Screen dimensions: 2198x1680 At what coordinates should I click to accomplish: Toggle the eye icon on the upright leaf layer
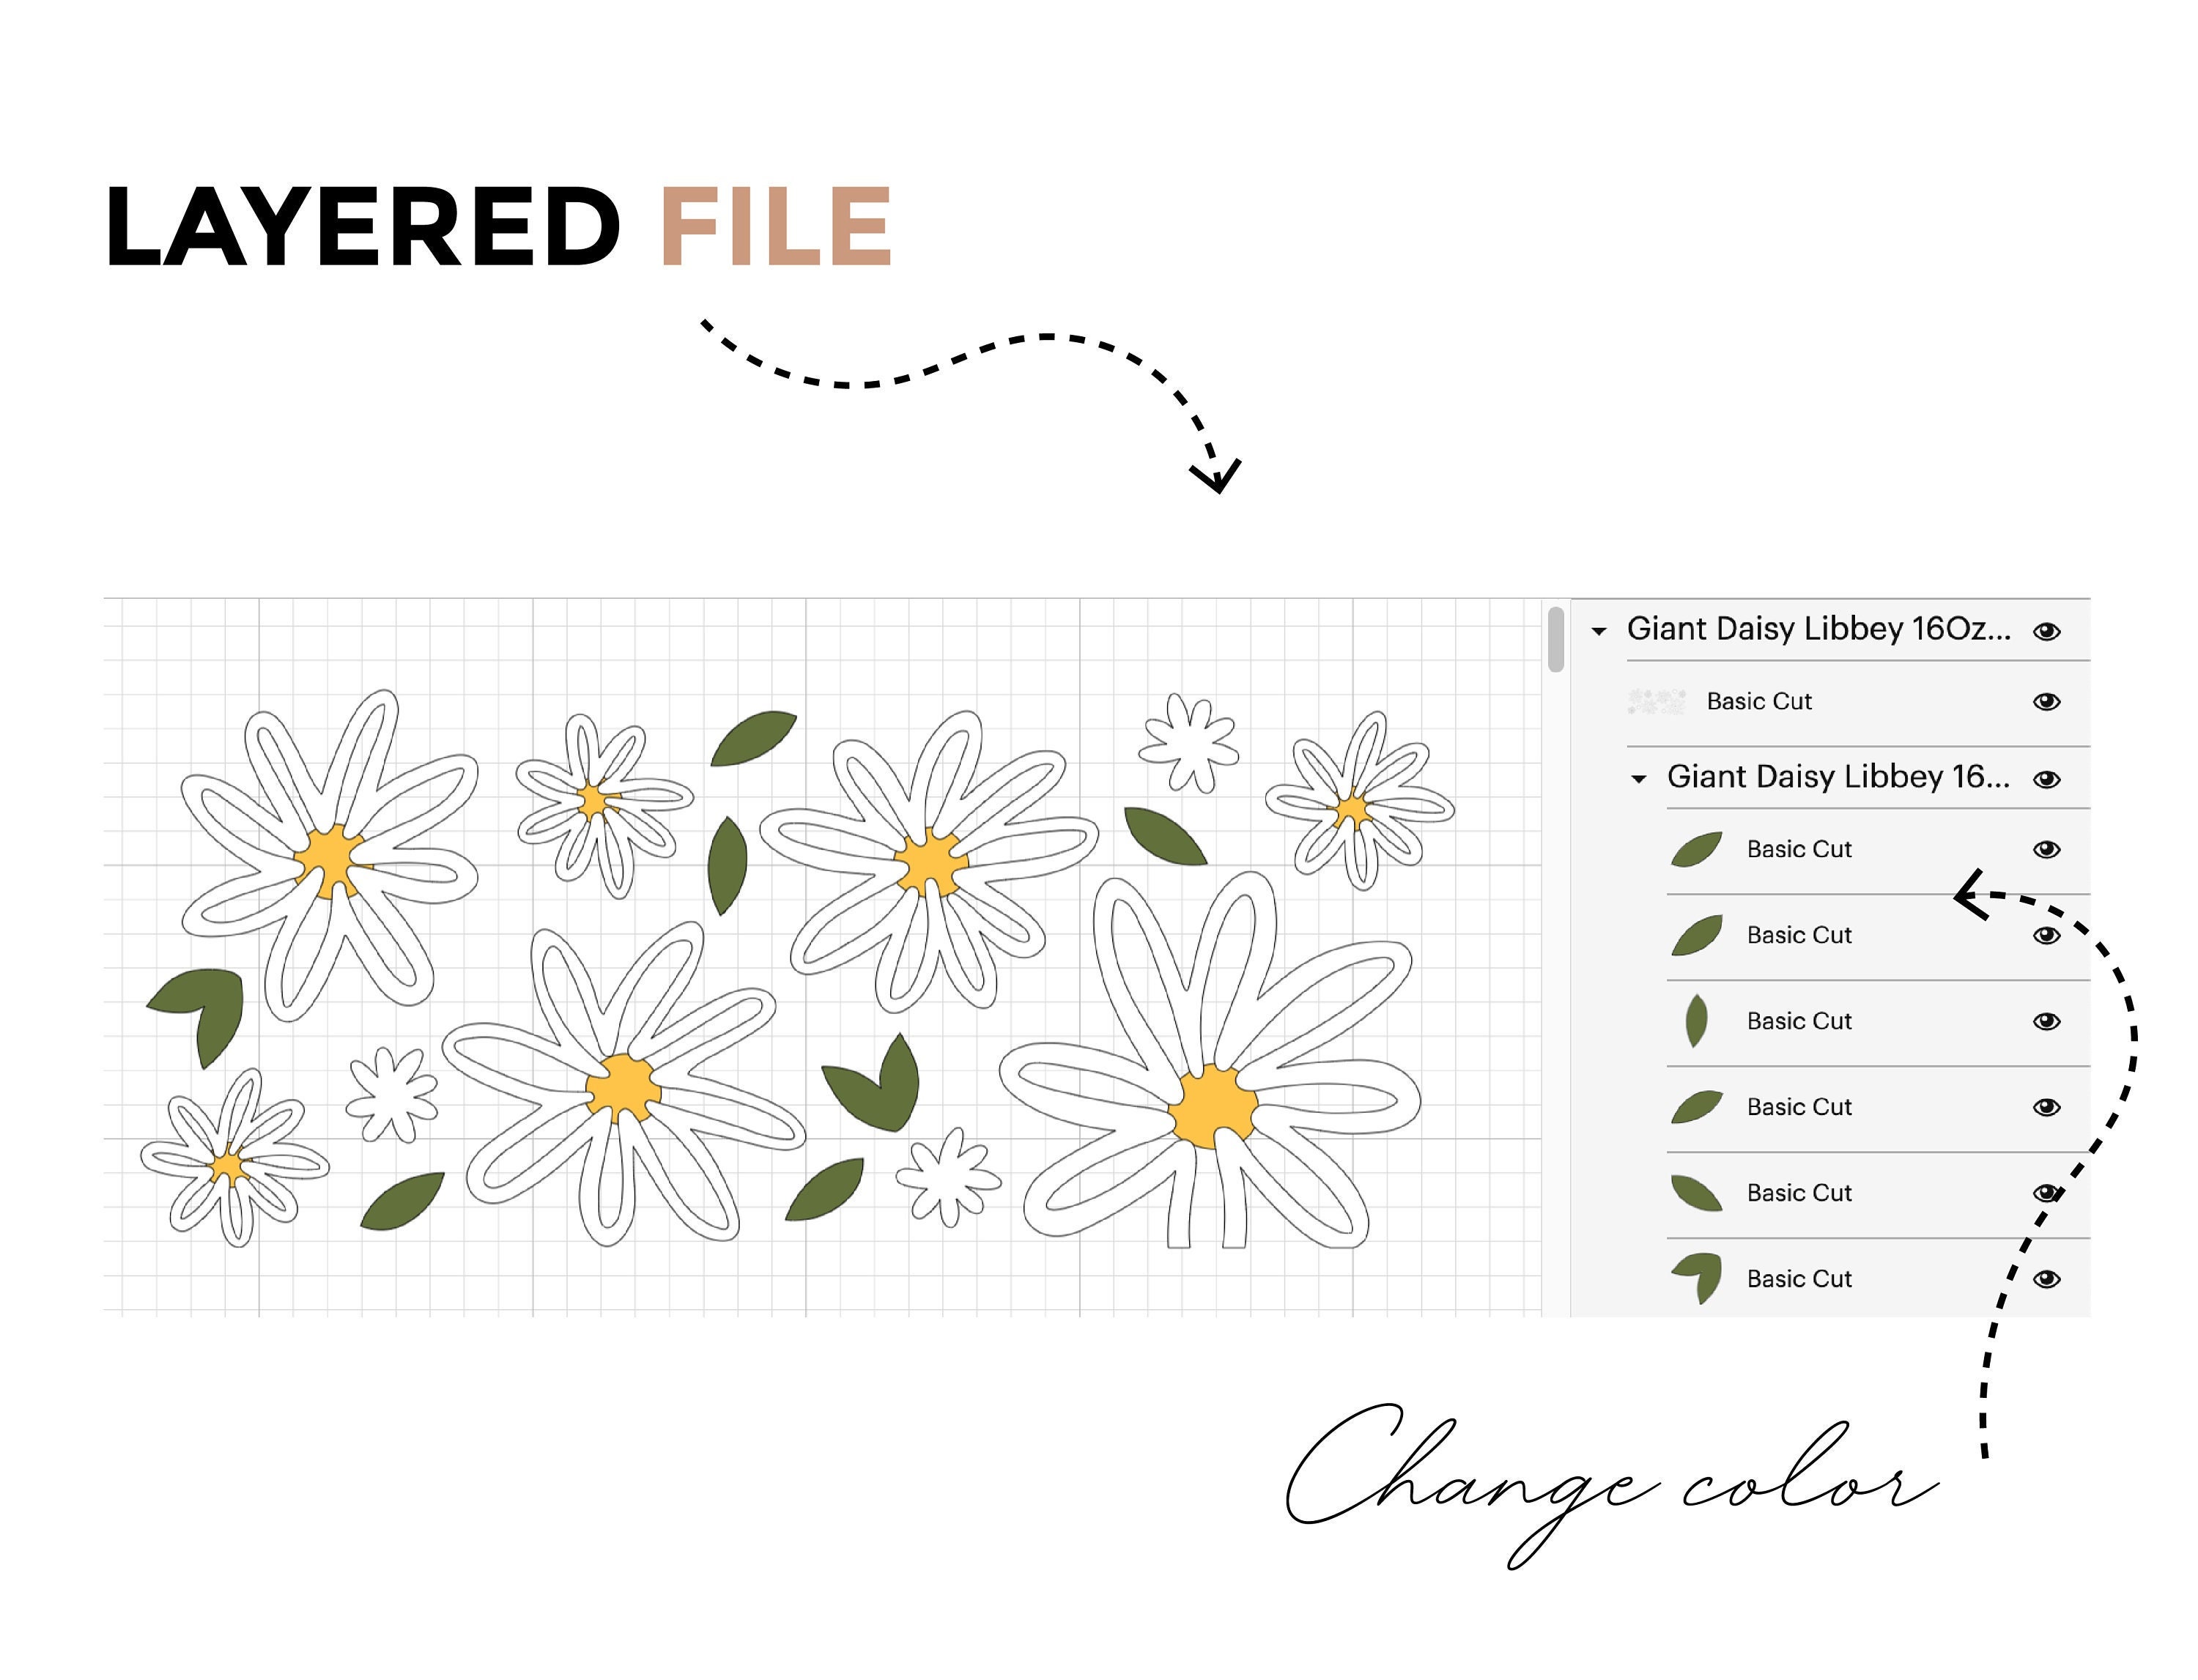(2046, 1021)
